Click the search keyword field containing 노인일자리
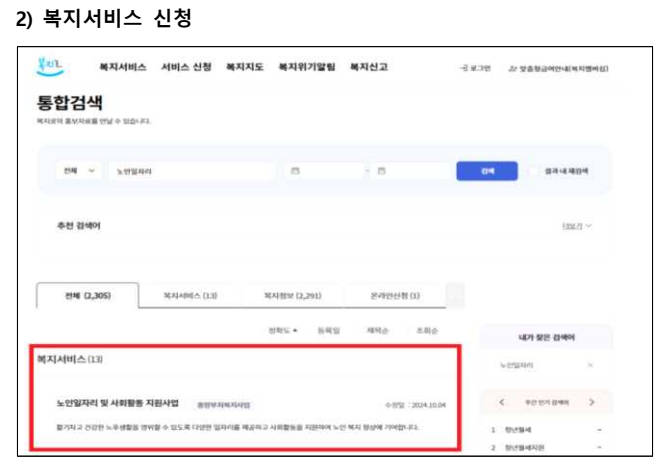Screen dimensions: 668x466 pos(191,171)
